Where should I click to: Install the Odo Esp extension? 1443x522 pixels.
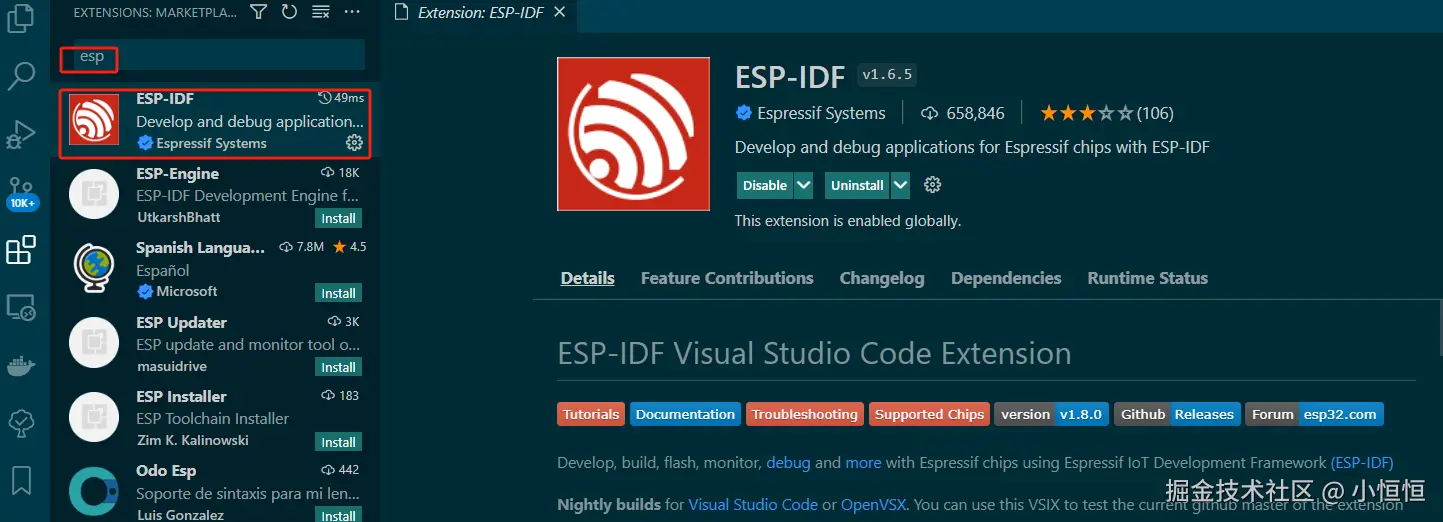(338, 515)
